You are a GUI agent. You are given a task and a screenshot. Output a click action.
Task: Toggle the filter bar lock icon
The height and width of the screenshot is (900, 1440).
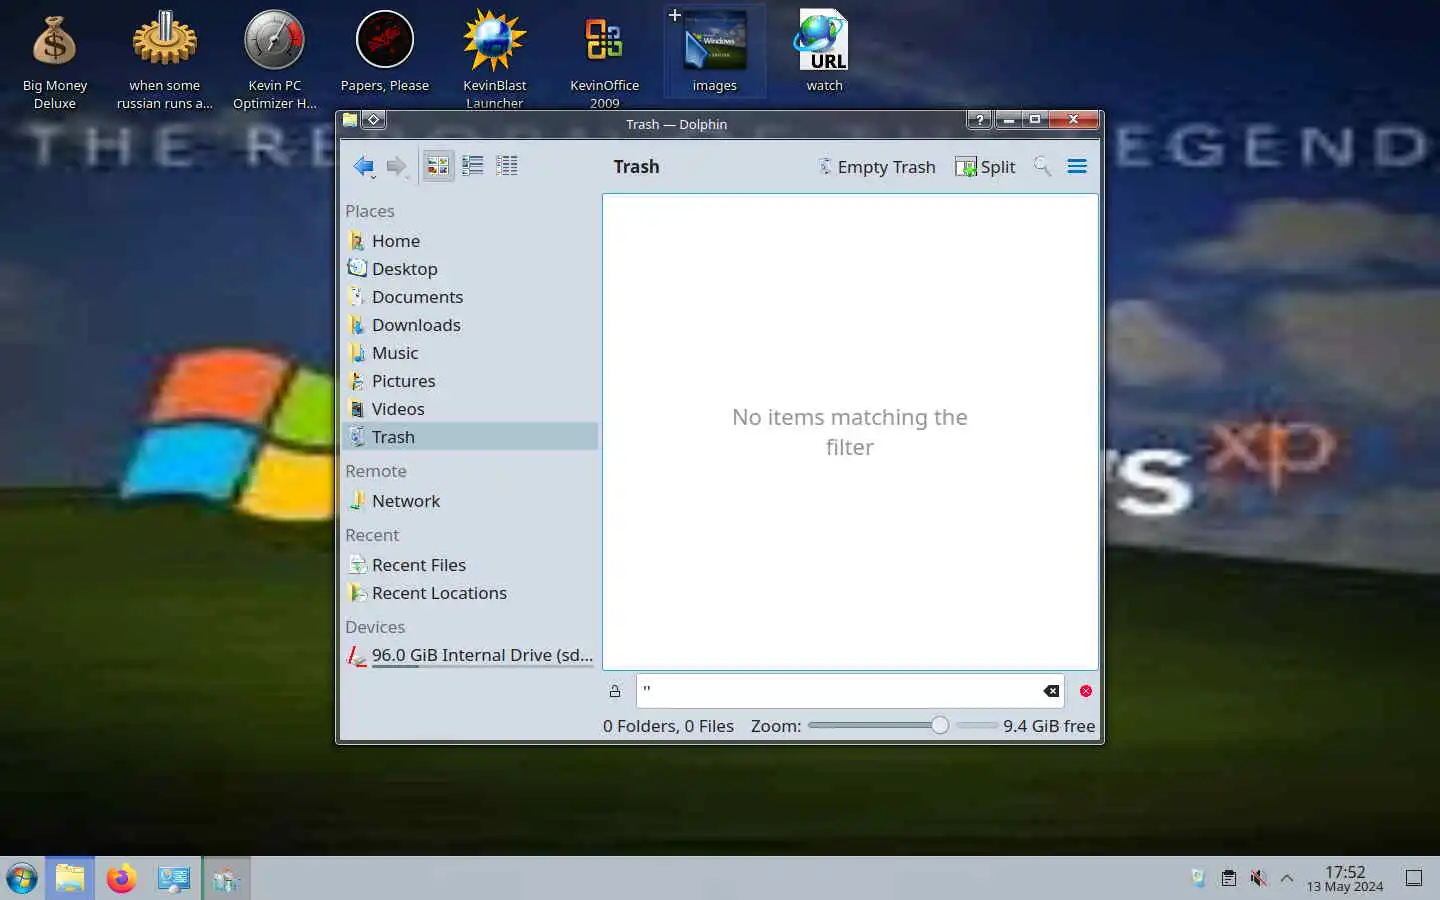(615, 691)
